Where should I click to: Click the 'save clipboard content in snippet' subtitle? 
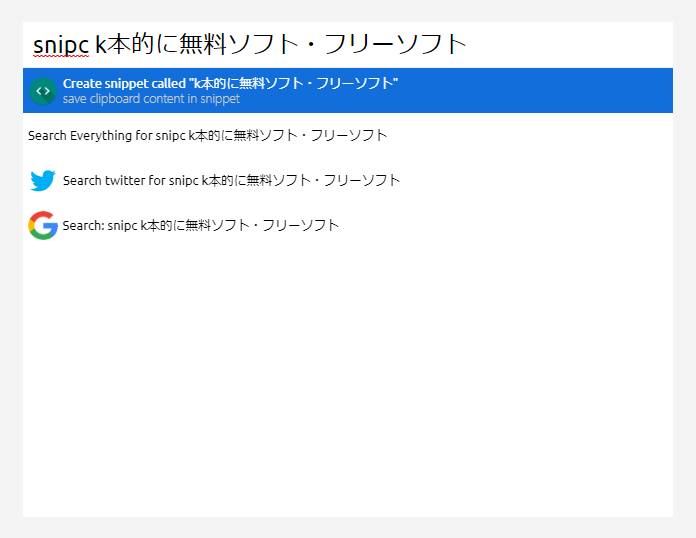(151, 99)
